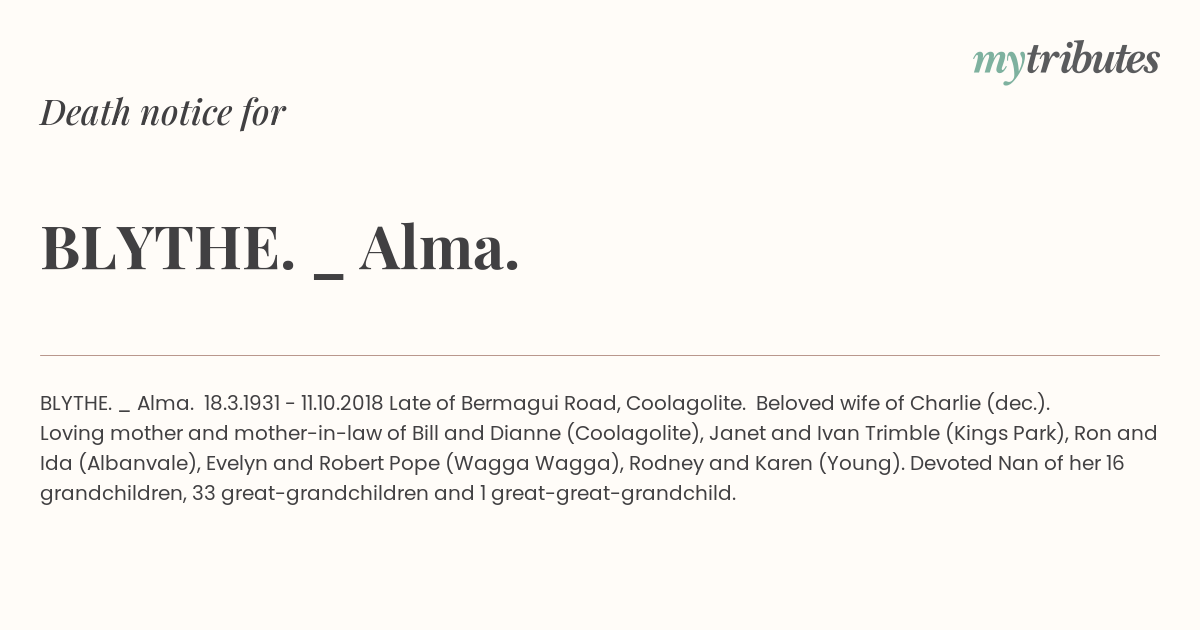Screen dimensions: 1200x630
Task: Click the dark "tributes" part of logo
Action: [1092, 59]
